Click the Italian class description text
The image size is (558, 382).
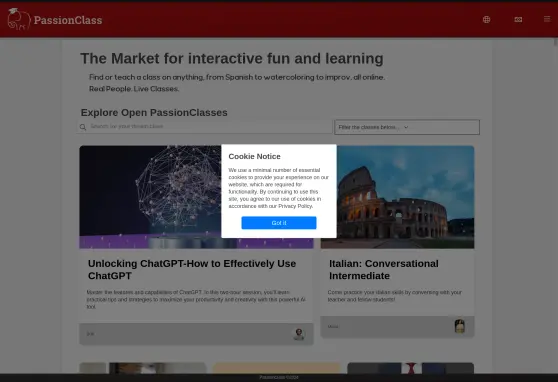tap(395, 296)
